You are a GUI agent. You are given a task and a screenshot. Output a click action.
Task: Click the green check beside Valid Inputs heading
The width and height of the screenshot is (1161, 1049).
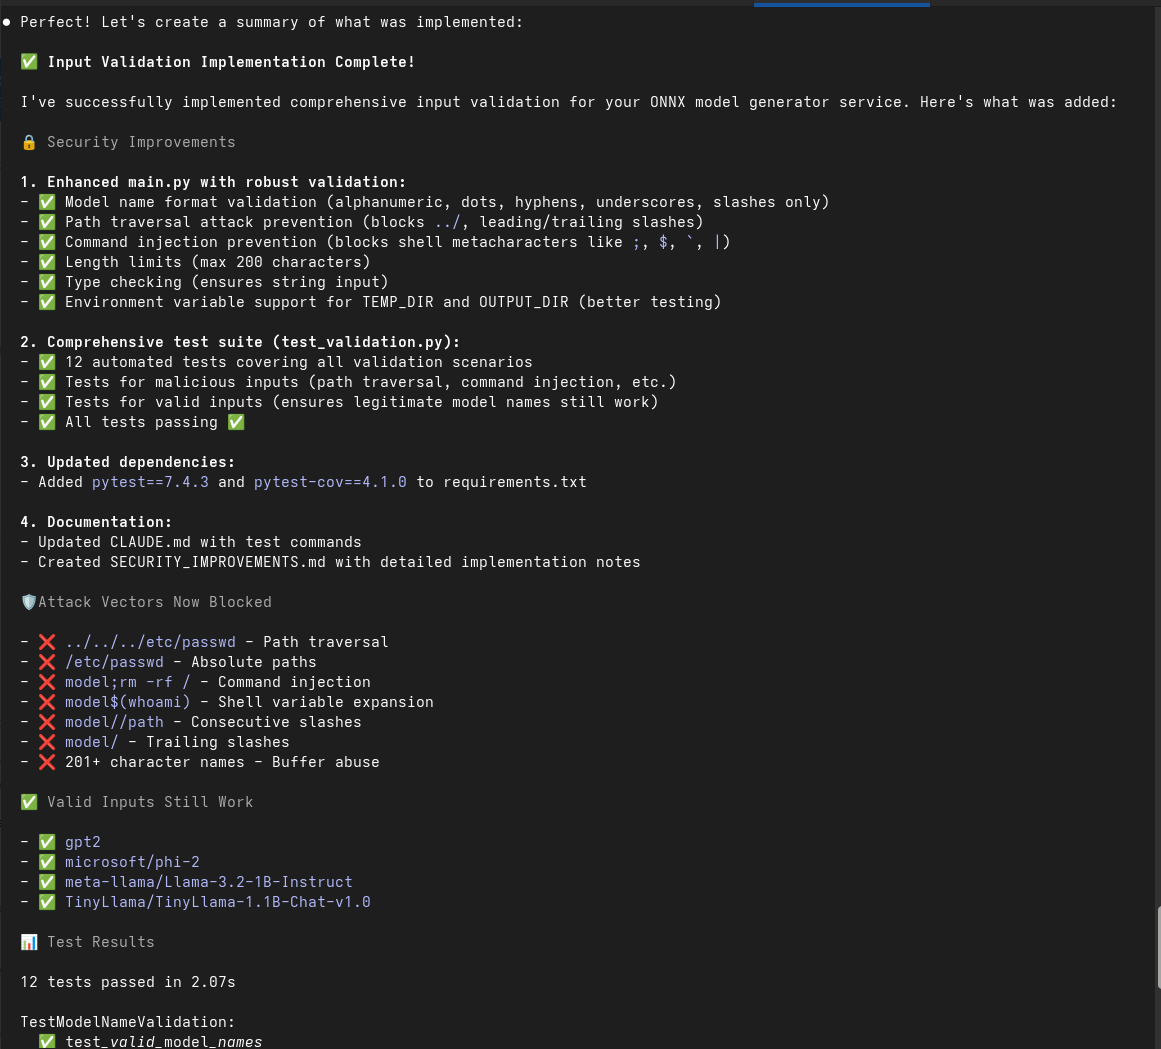29,802
